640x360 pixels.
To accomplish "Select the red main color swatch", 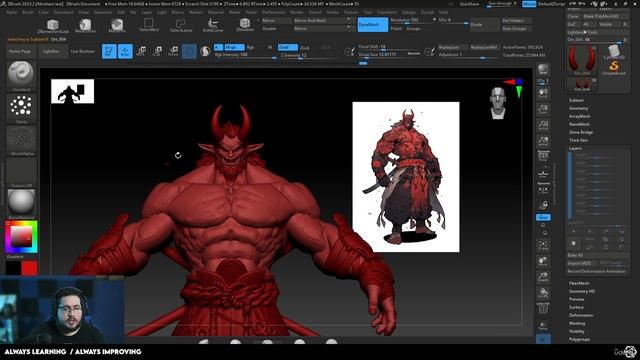I will click(29, 268).
